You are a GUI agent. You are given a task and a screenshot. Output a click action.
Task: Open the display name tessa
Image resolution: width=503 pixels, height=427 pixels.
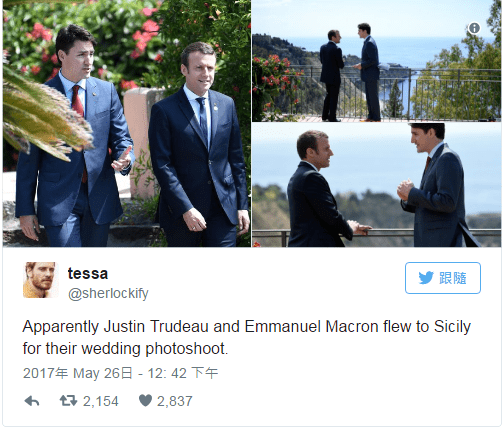(88, 273)
